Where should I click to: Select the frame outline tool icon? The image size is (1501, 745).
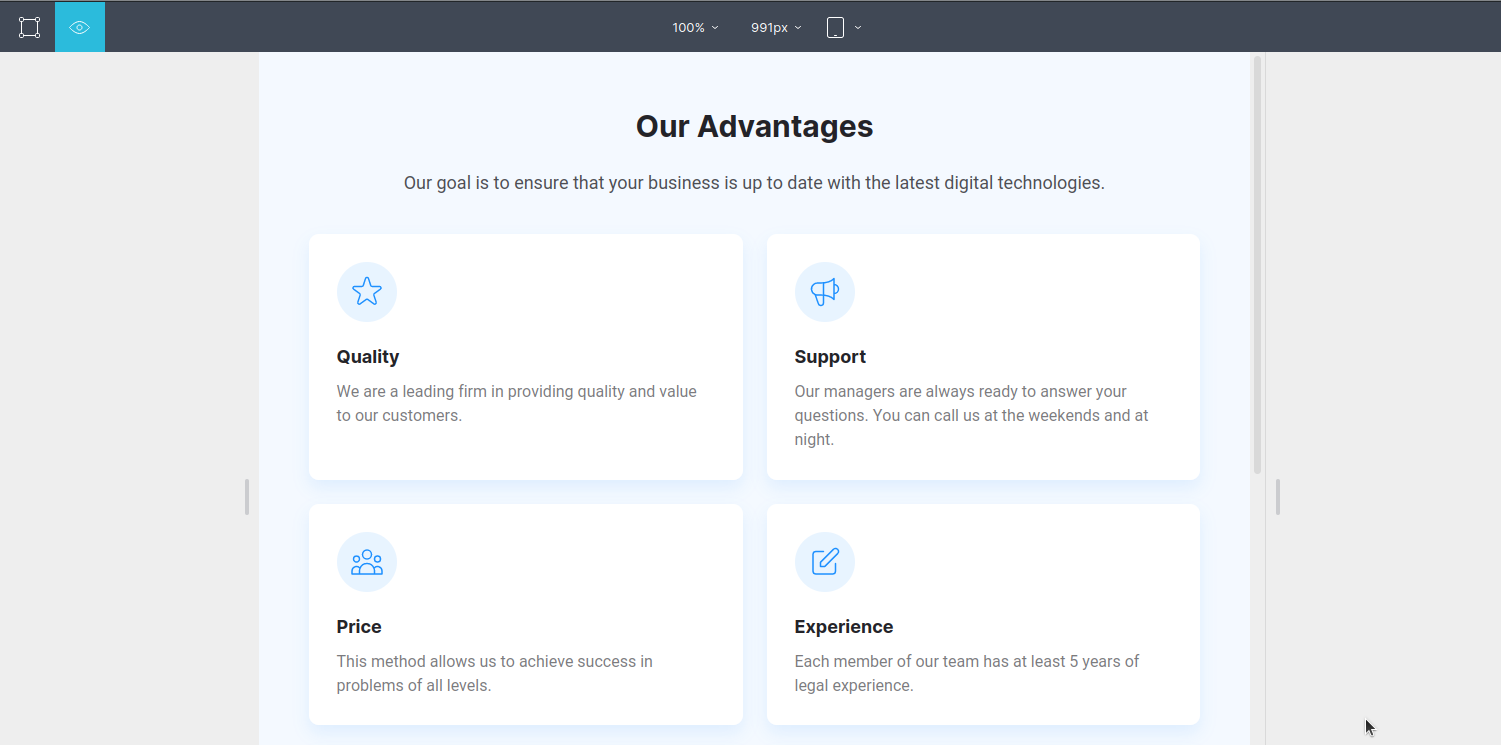pos(29,27)
